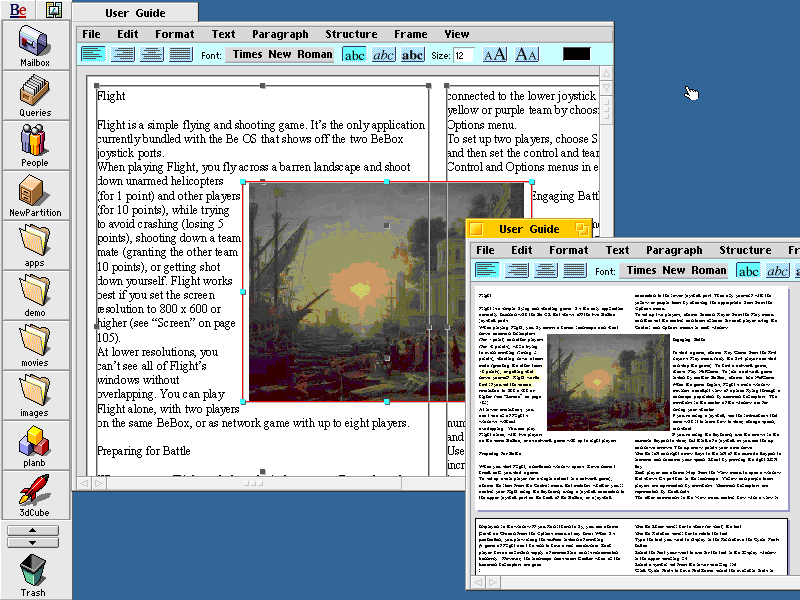Viewport: 800px width, 600px height.
Task: Open the Mailbox icon in the dock
Action: pyautogui.click(x=35, y=46)
